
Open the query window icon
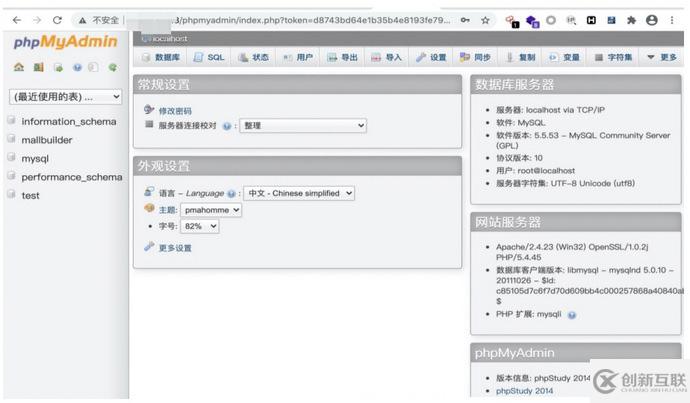point(58,67)
